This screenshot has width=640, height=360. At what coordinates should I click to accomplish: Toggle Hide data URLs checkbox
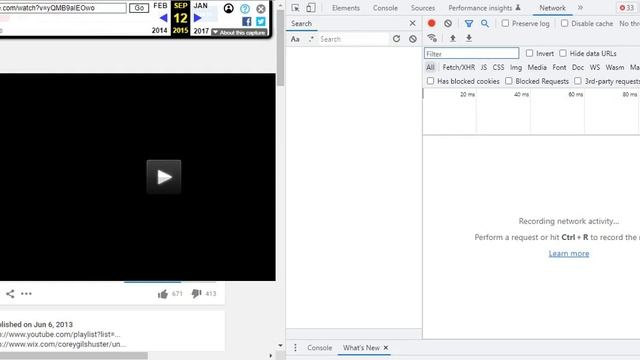point(563,53)
